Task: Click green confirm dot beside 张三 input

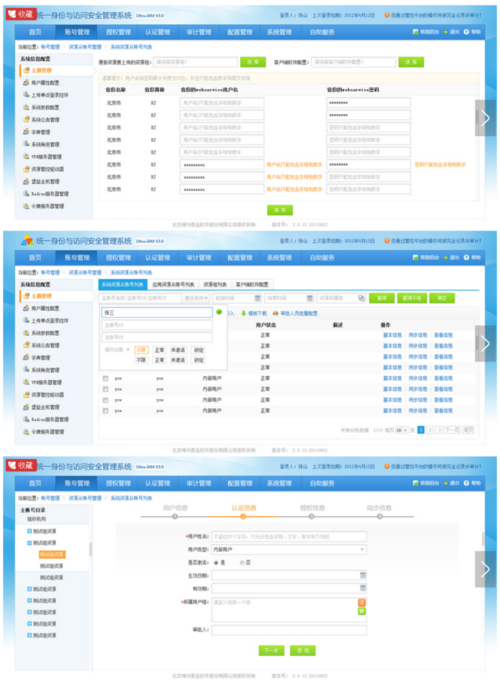Action: click(x=219, y=312)
